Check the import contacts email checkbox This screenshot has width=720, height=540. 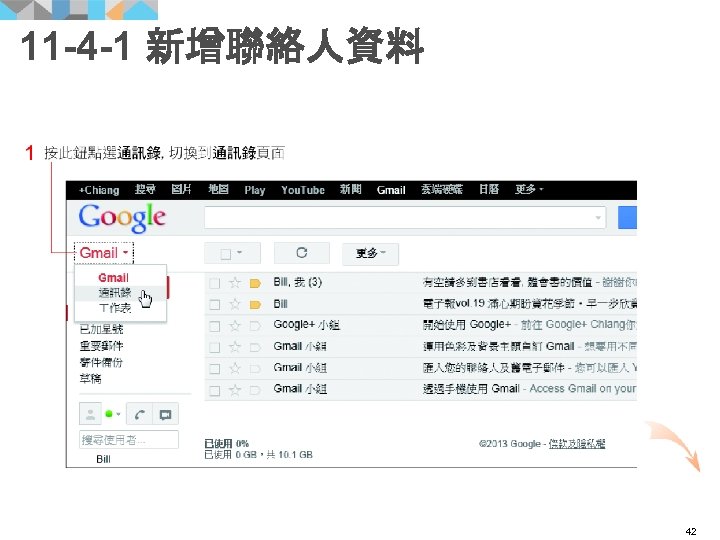214,369
